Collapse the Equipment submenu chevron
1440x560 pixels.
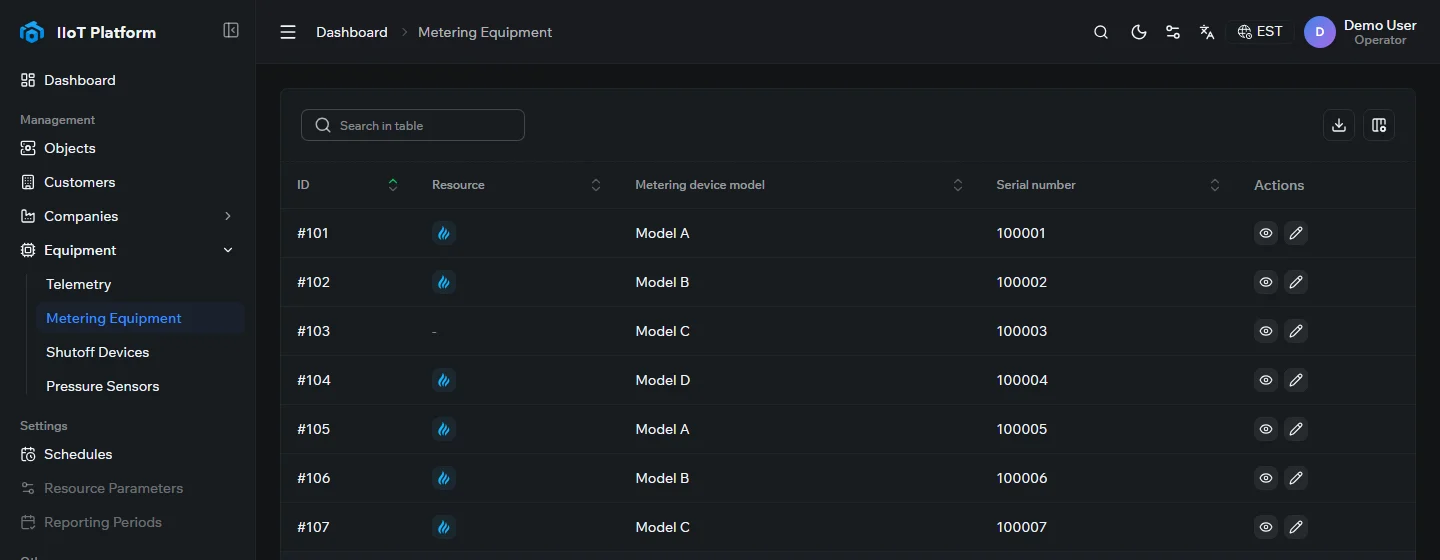[228, 250]
